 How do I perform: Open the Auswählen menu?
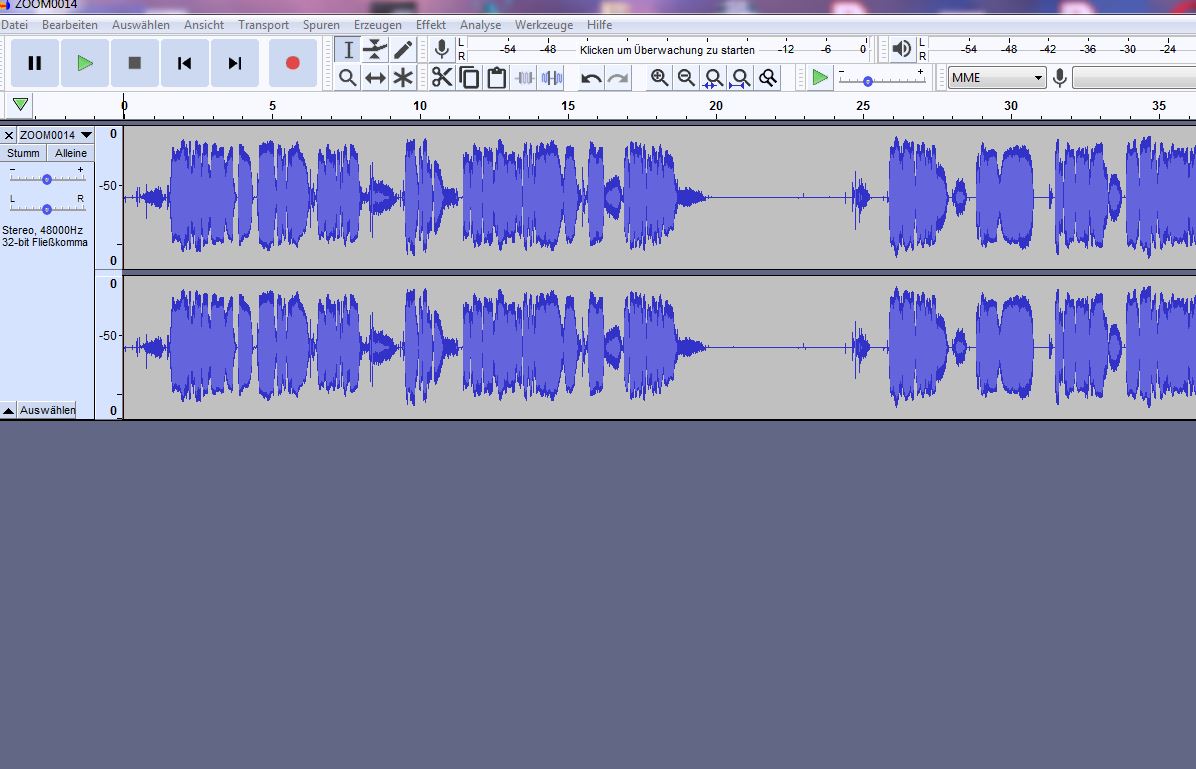tap(141, 25)
